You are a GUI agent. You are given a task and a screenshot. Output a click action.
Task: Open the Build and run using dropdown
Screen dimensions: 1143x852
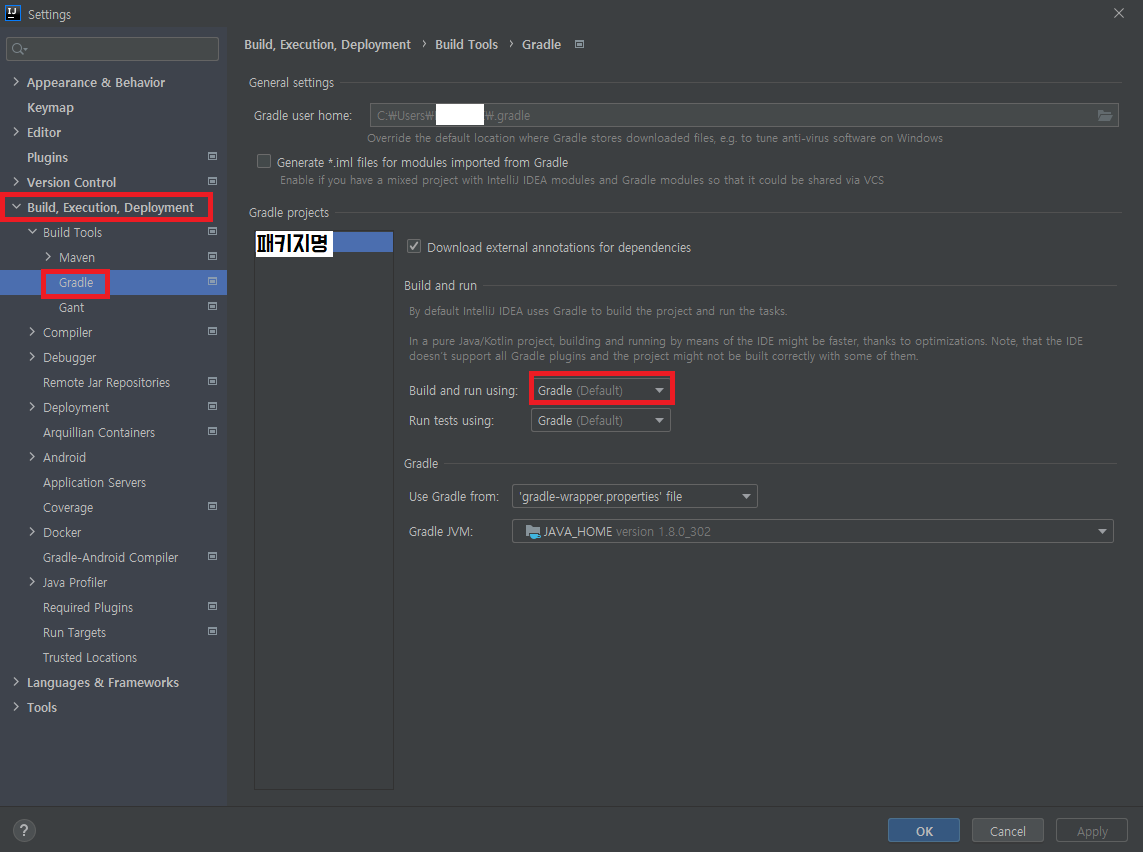click(x=601, y=390)
